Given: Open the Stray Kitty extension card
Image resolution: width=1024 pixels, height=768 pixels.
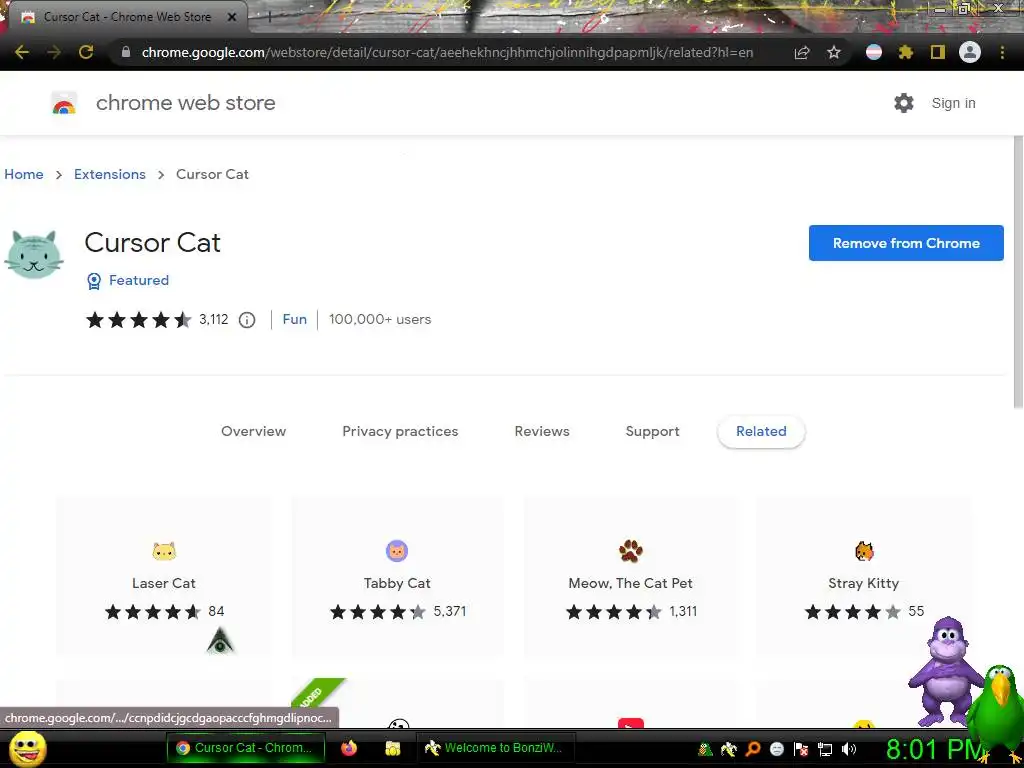Looking at the screenshot, I should [863, 576].
